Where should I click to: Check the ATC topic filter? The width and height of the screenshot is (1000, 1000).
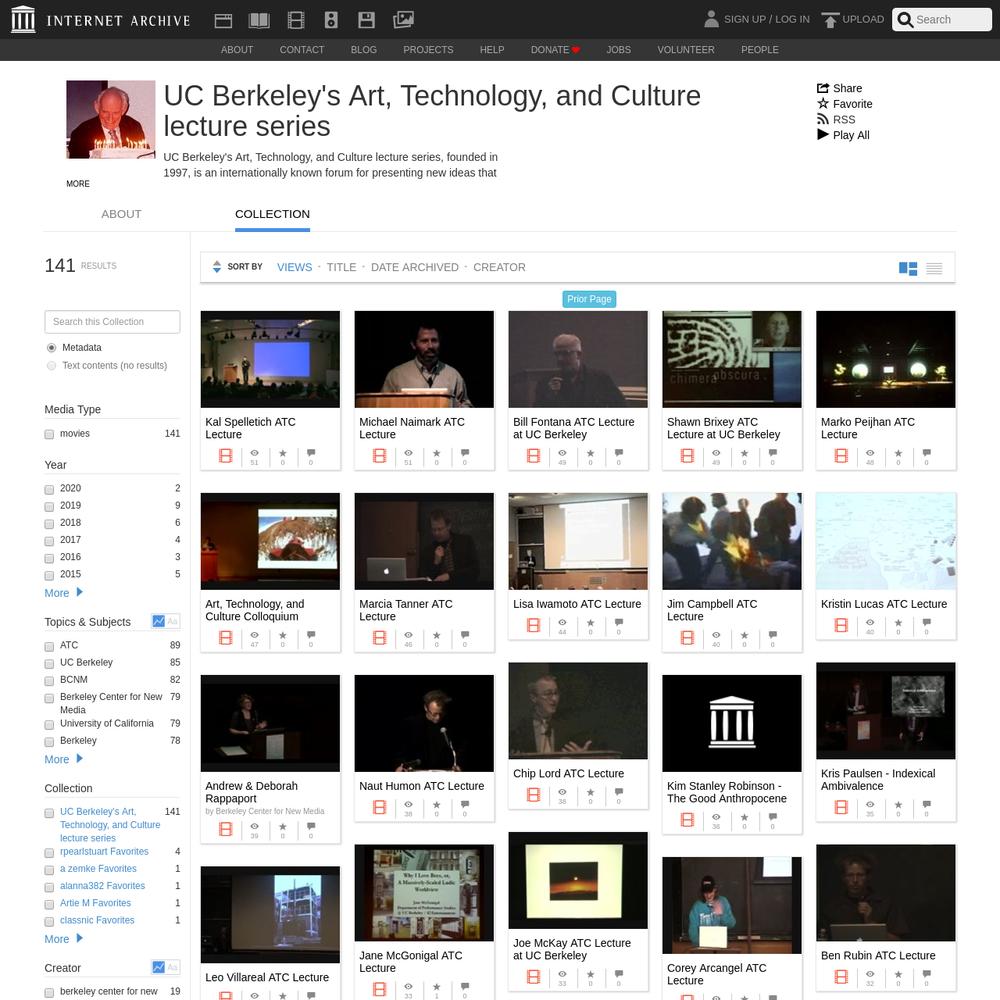point(49,646)
